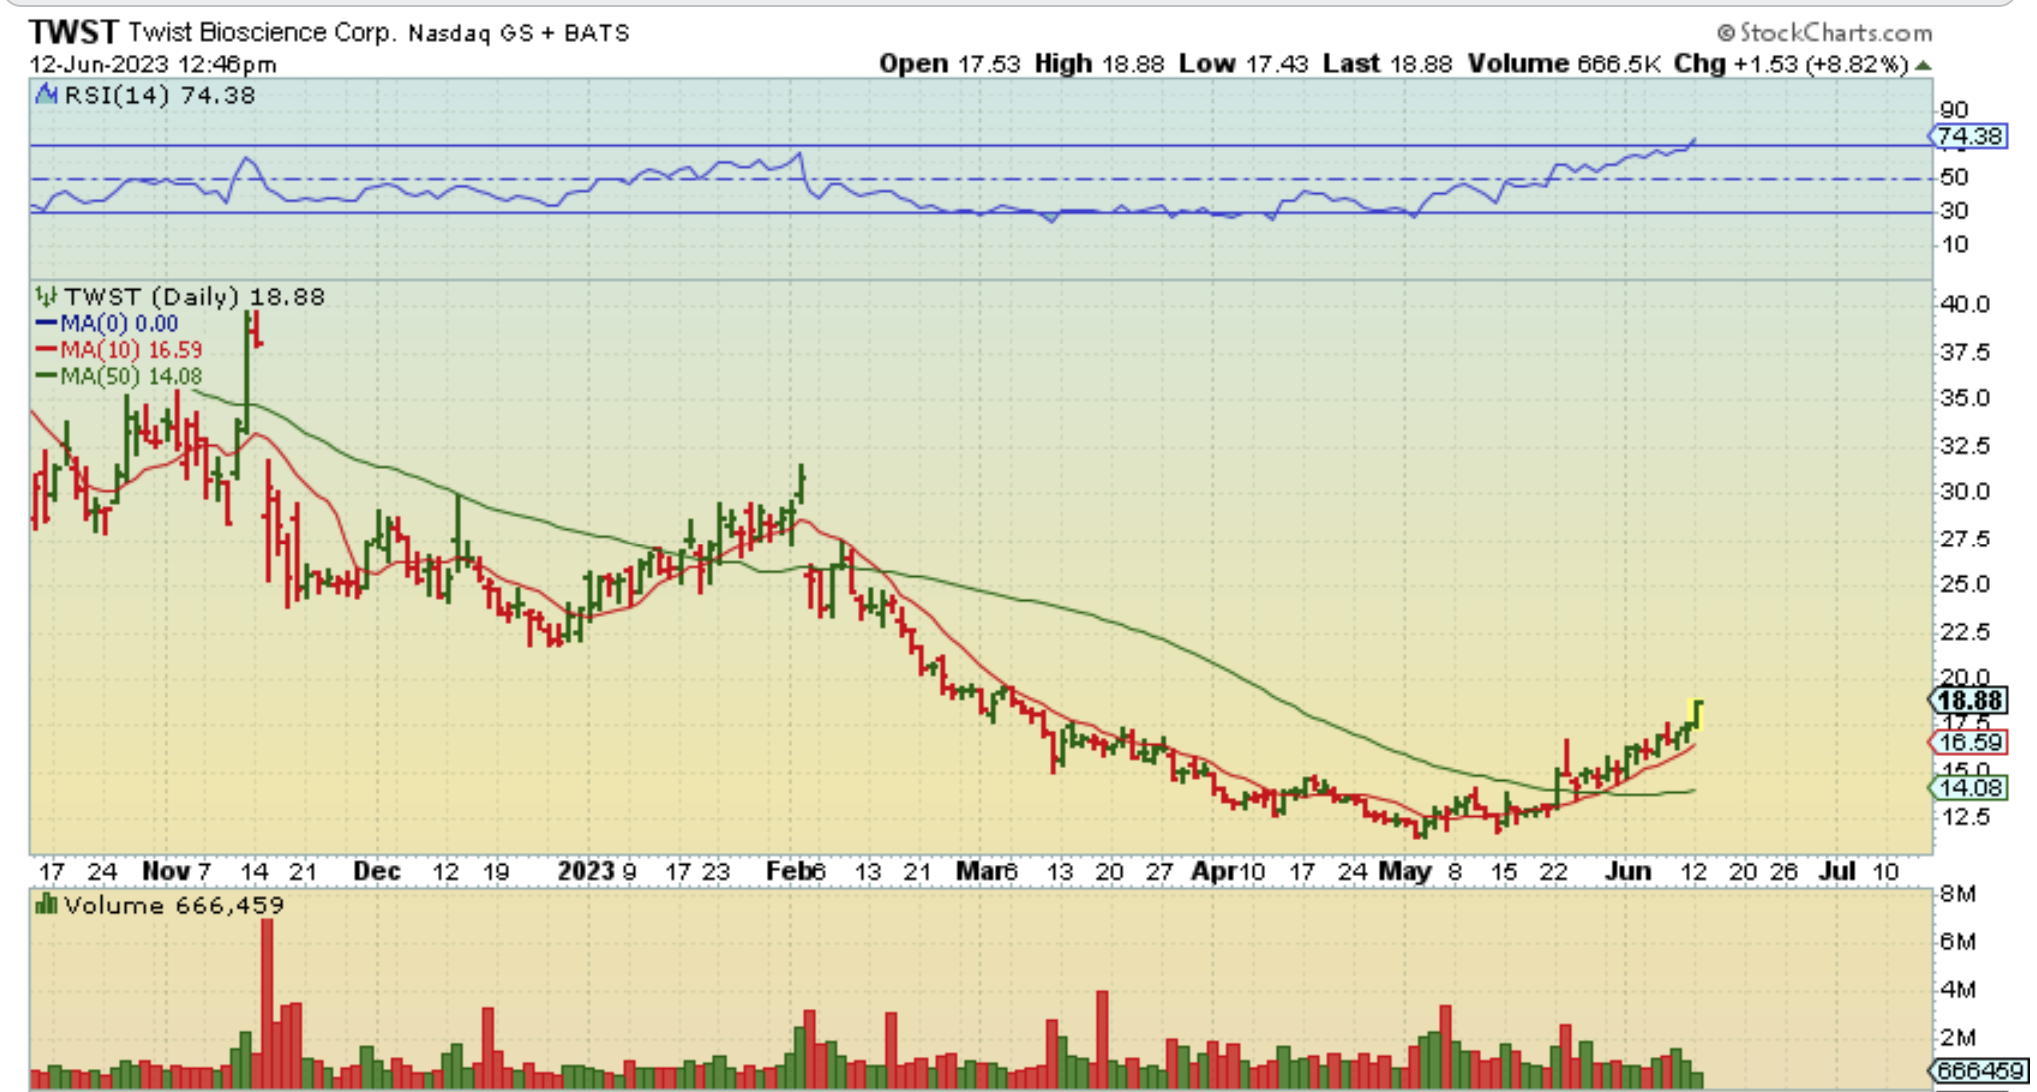Click the green 14.08 moving average axis tag
Viewport: 2037px width, 1092px height.
tap(1968, 788)
